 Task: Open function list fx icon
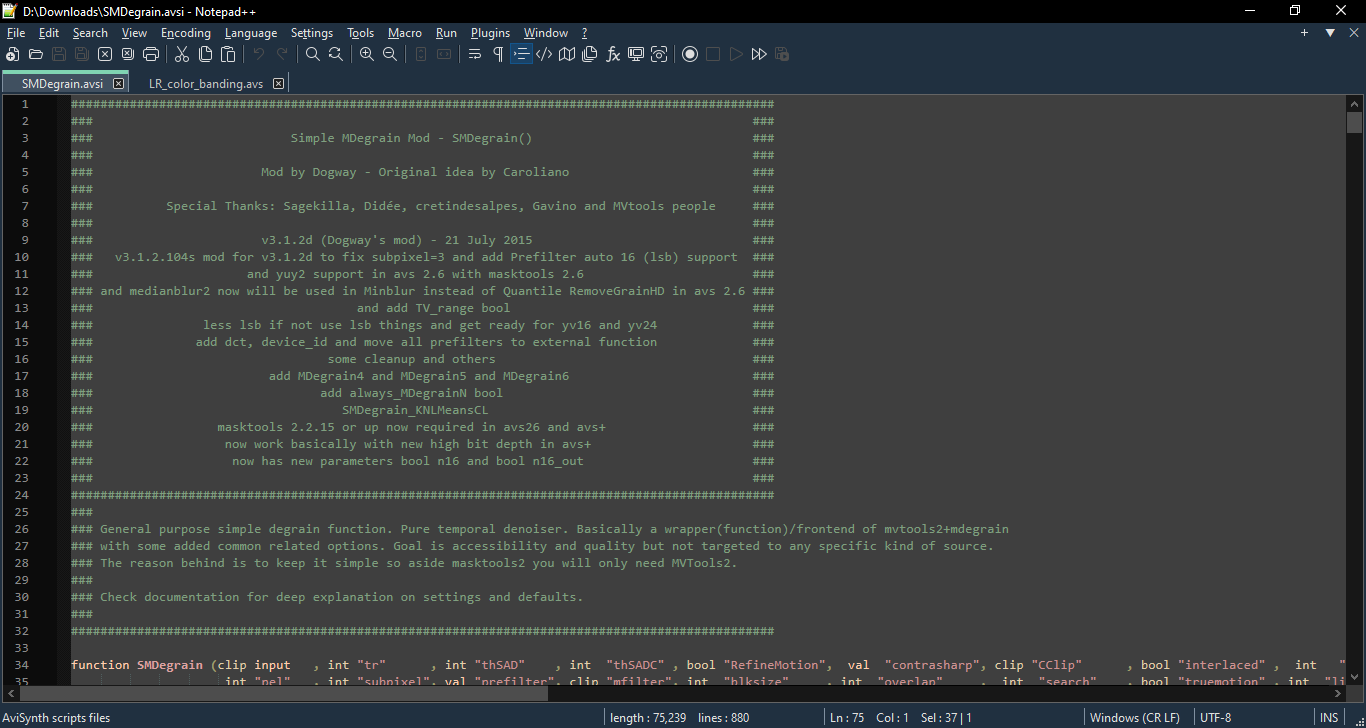click(613, 54)
